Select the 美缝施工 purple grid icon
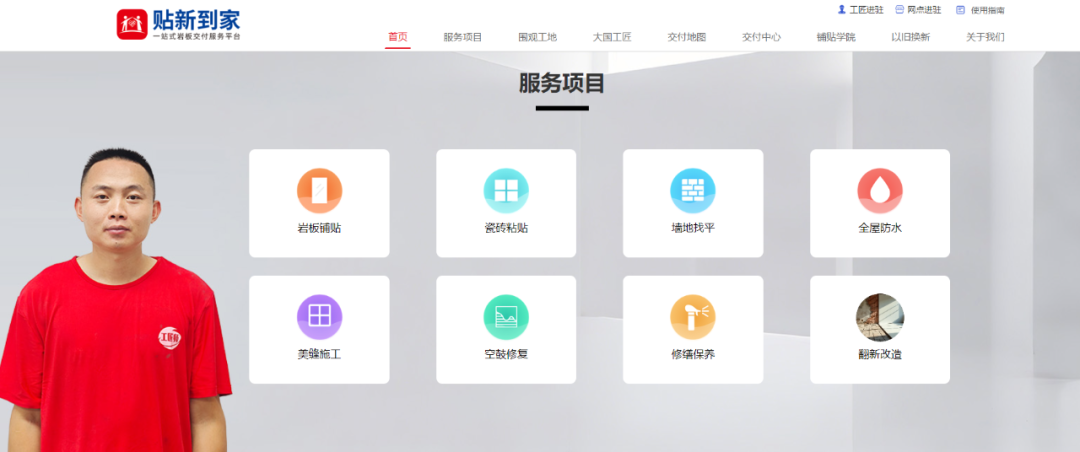1080x452 pixels. pos(319,317)
